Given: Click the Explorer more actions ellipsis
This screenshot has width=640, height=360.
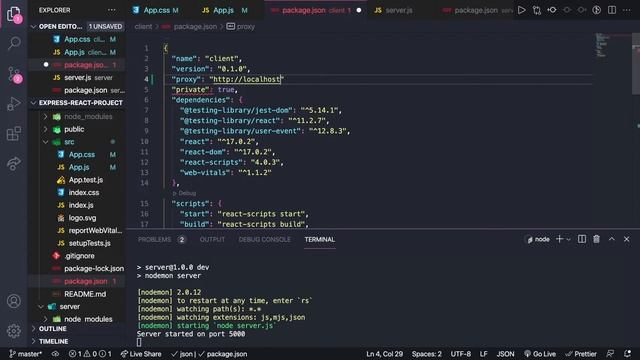Looking at the screenshot, I should (x=111, y=10).
